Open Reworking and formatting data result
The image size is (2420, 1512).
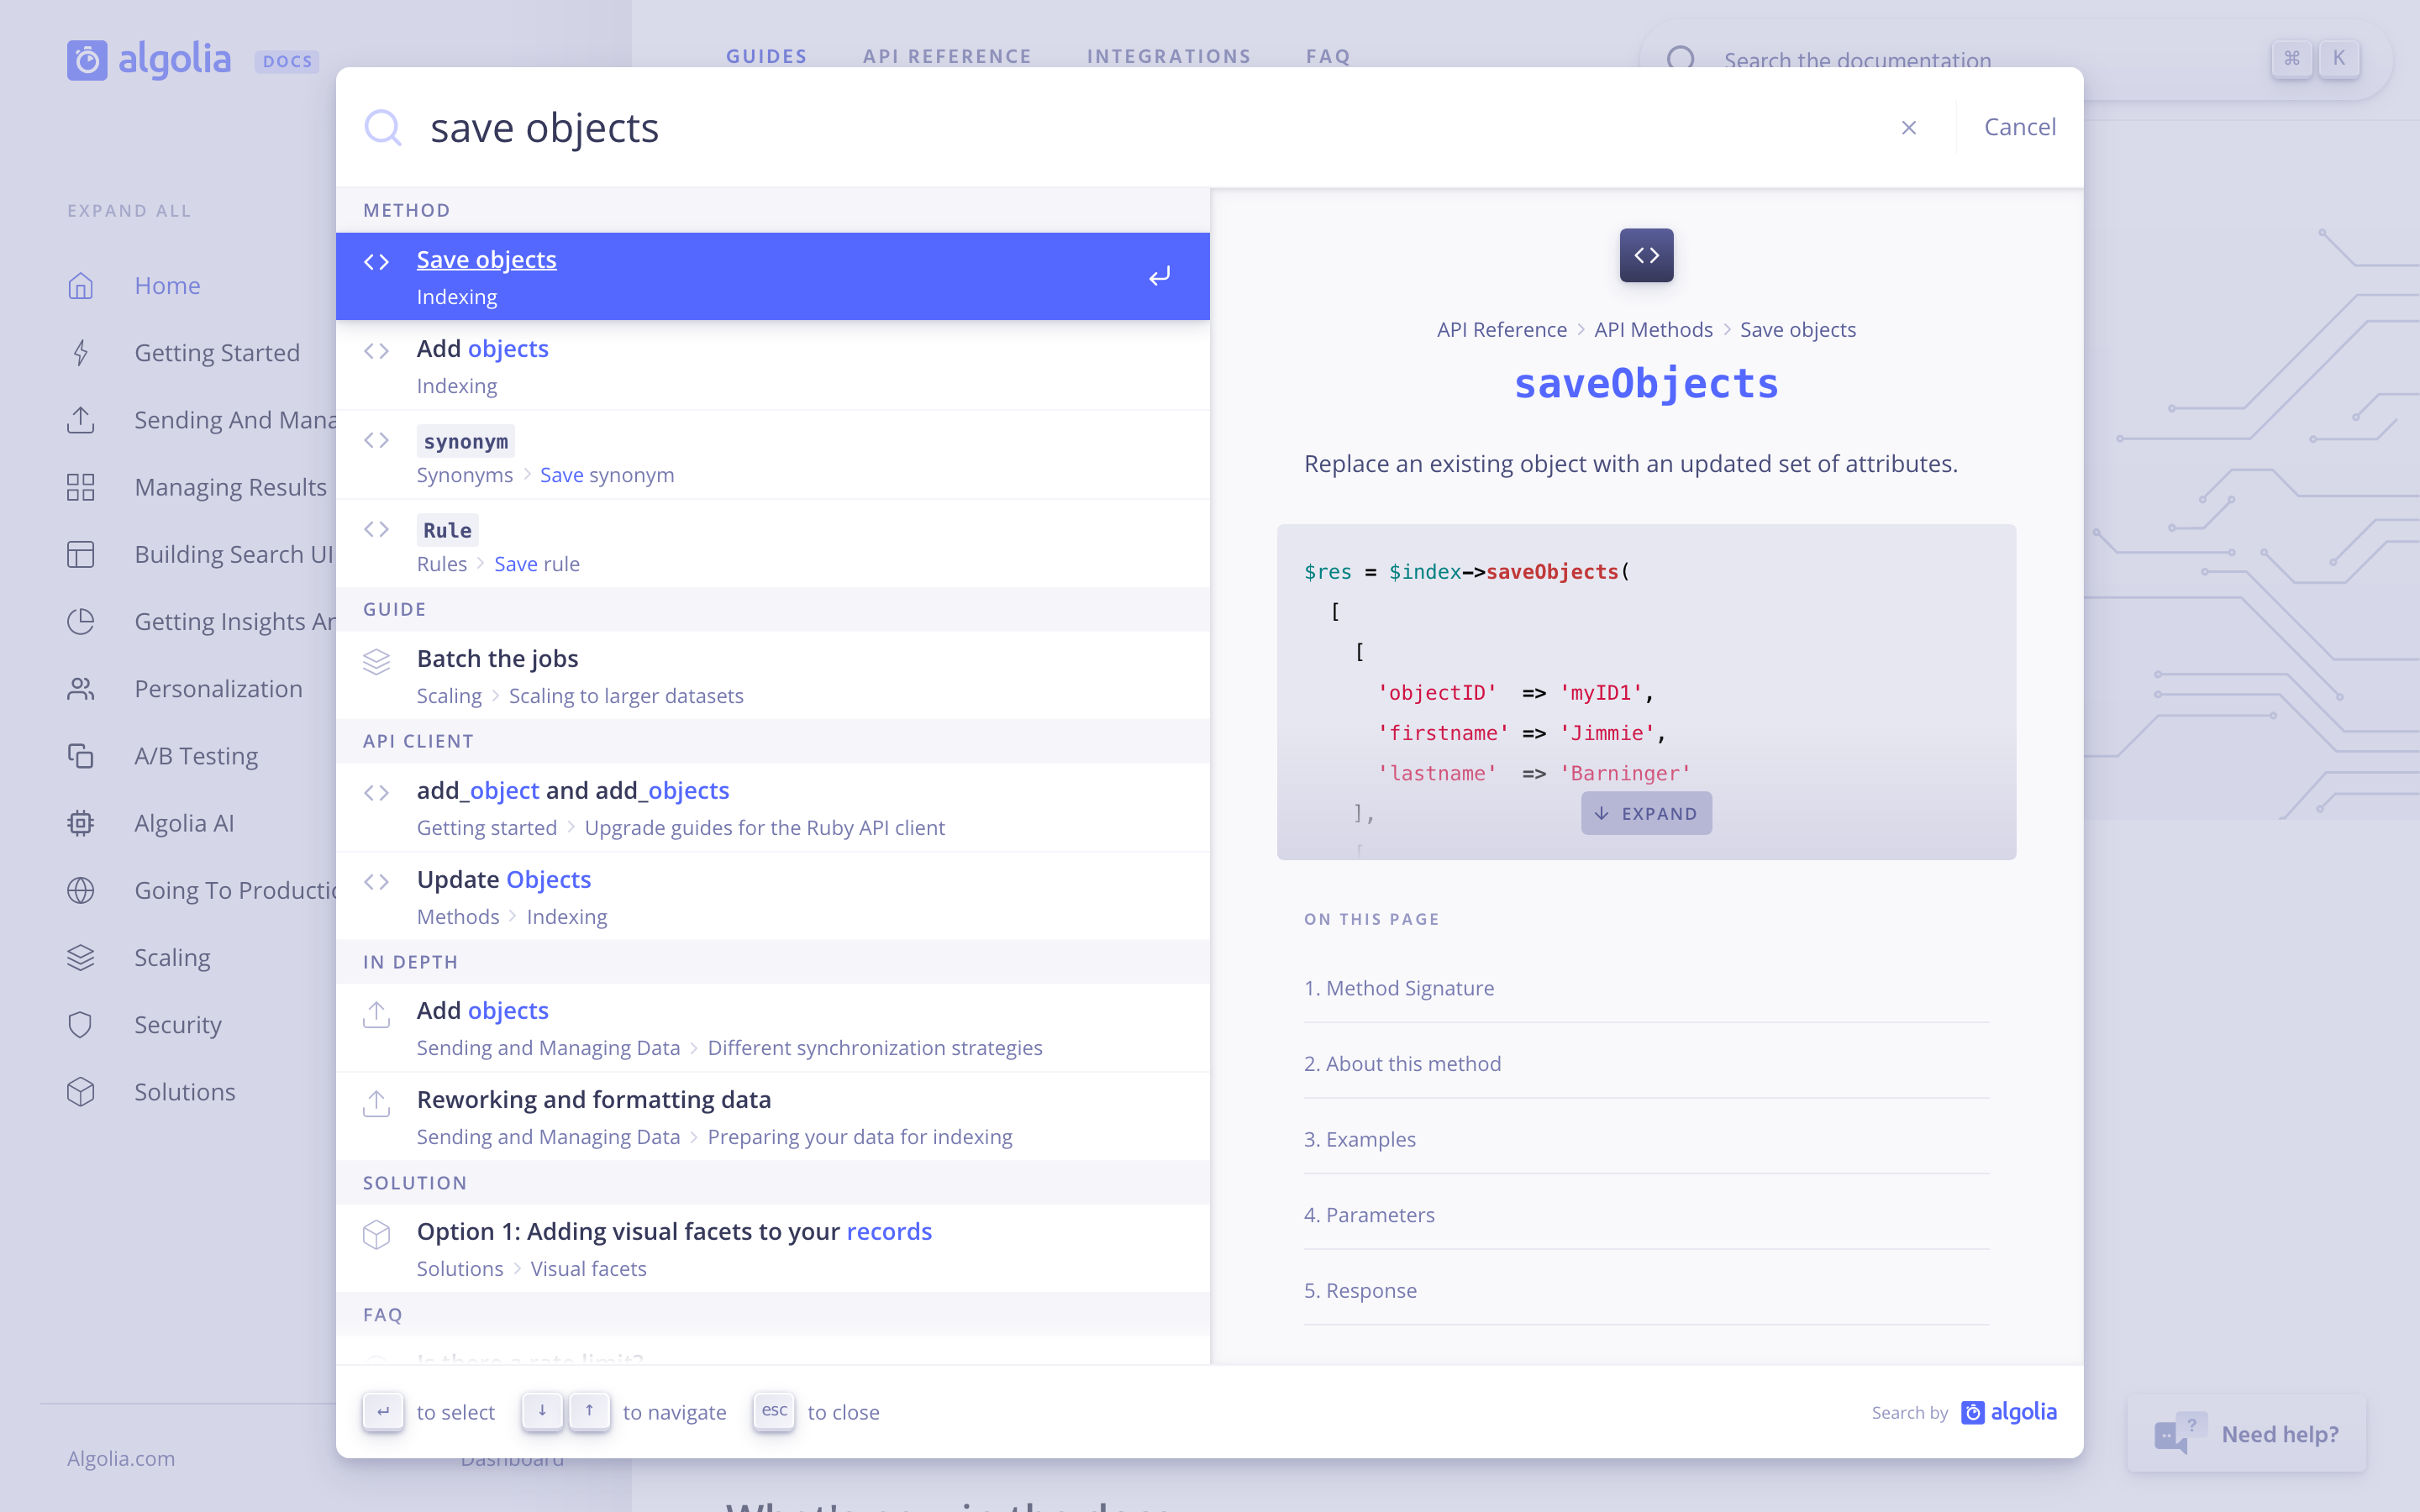tap(772, 1116)
